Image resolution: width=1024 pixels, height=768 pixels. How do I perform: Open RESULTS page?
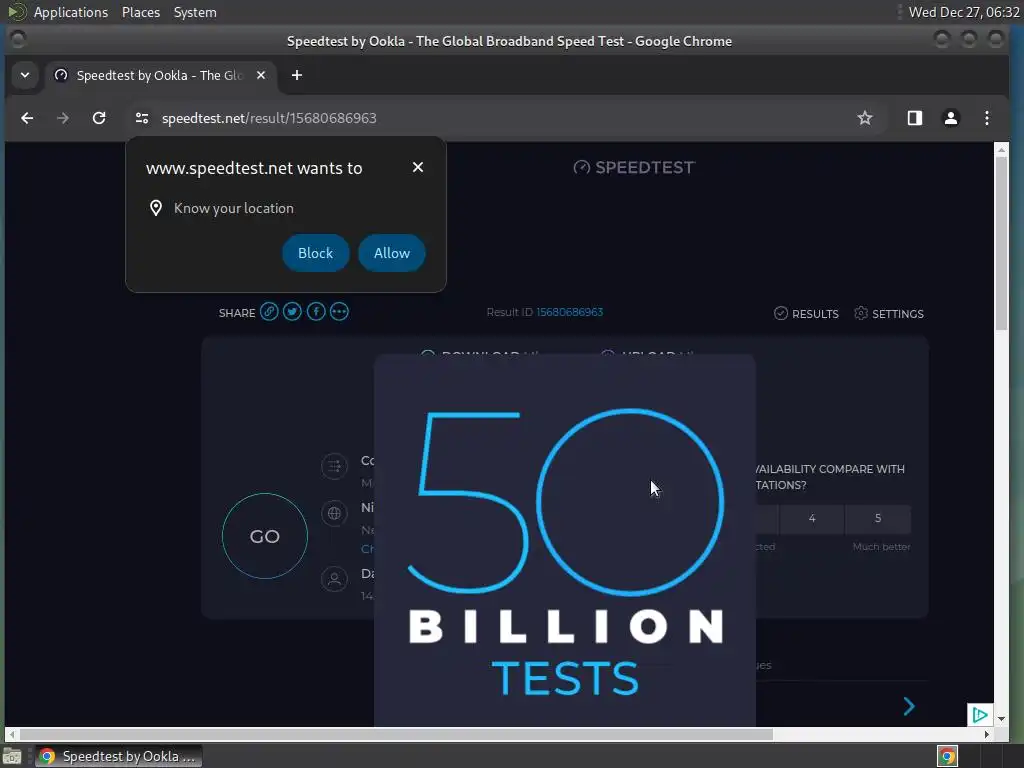807,313
